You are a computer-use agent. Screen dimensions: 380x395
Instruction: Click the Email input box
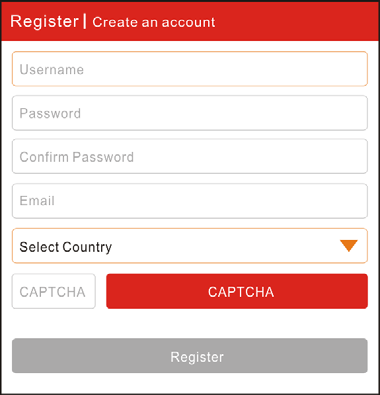(x=190, y=201)
